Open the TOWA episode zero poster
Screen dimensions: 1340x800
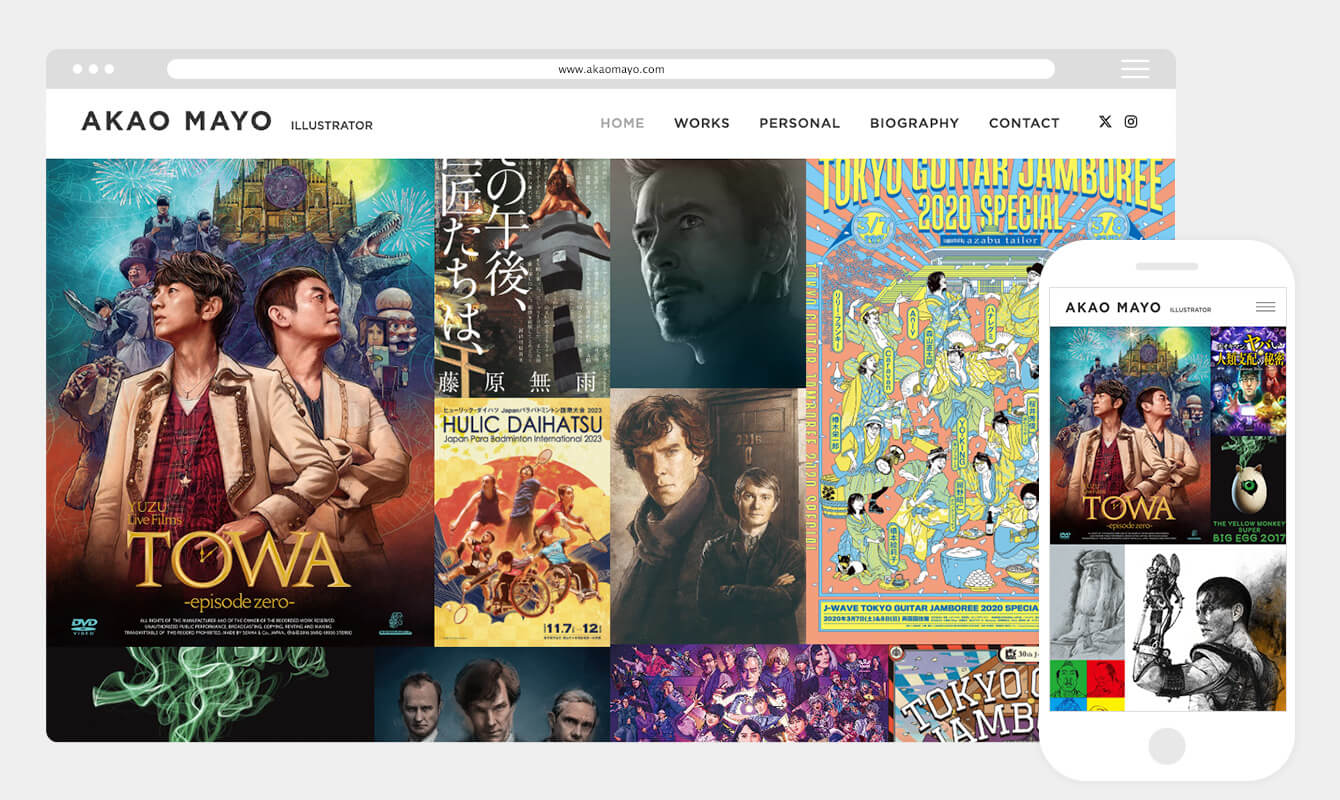240,402
